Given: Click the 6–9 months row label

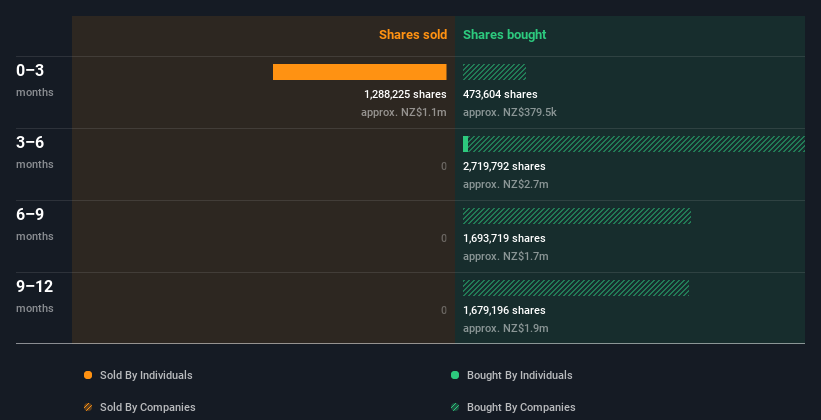Looking at the screenshot, I should (35, 224).
